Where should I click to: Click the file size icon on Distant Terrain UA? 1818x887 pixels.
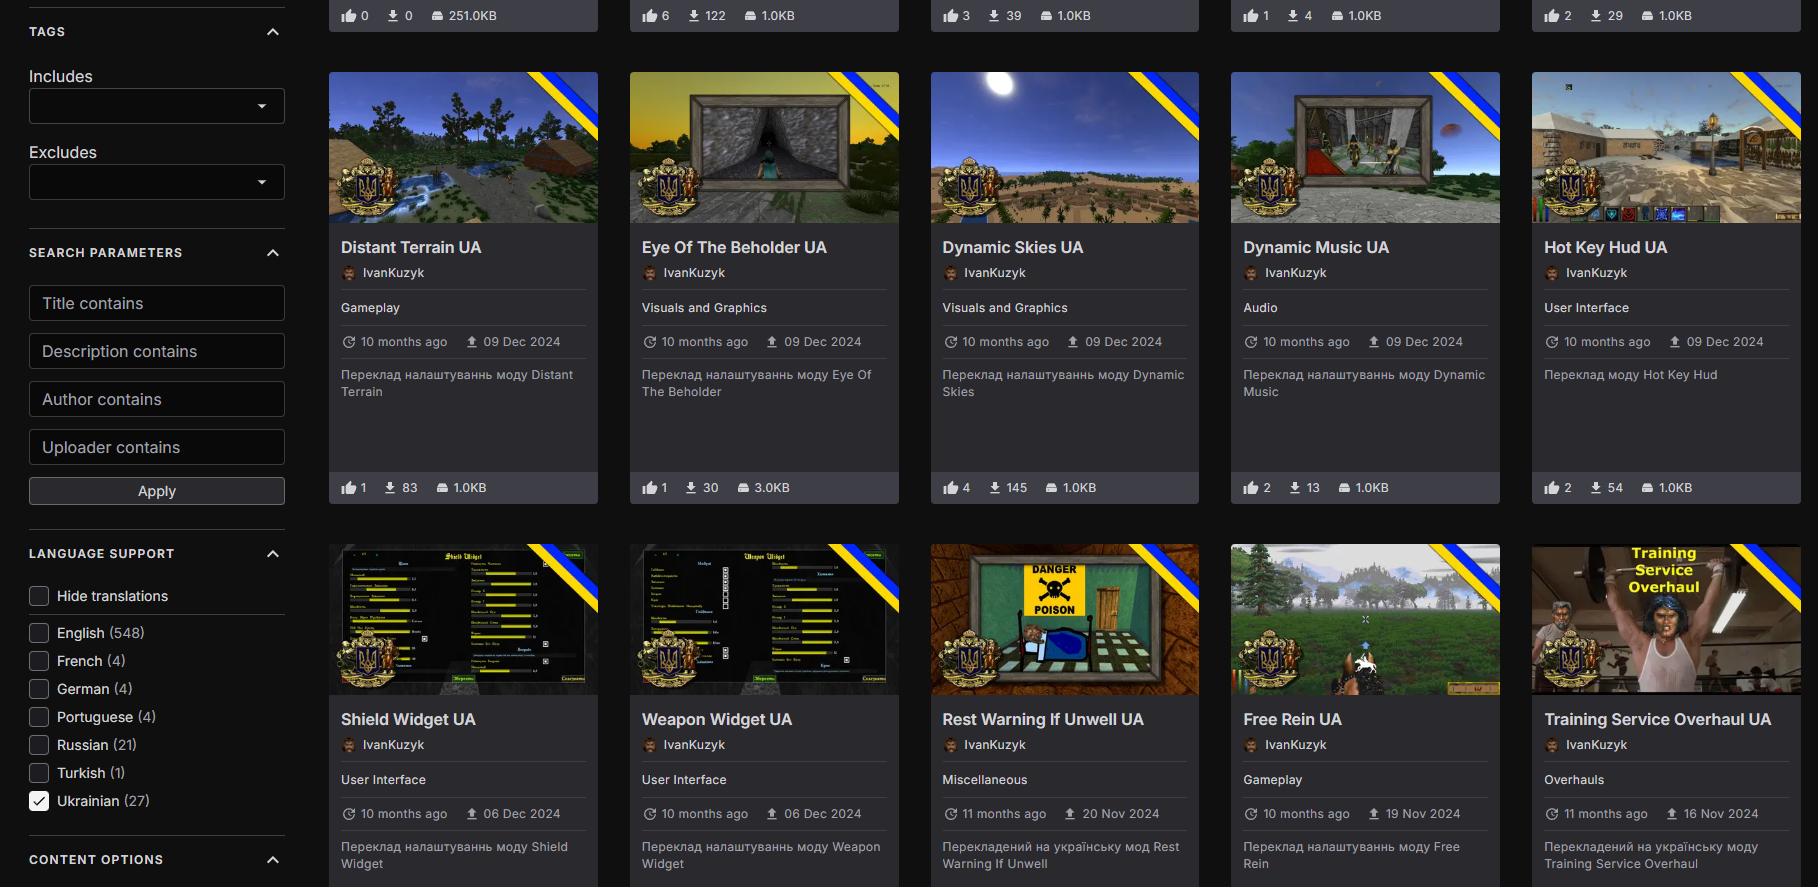pos(442,488)
